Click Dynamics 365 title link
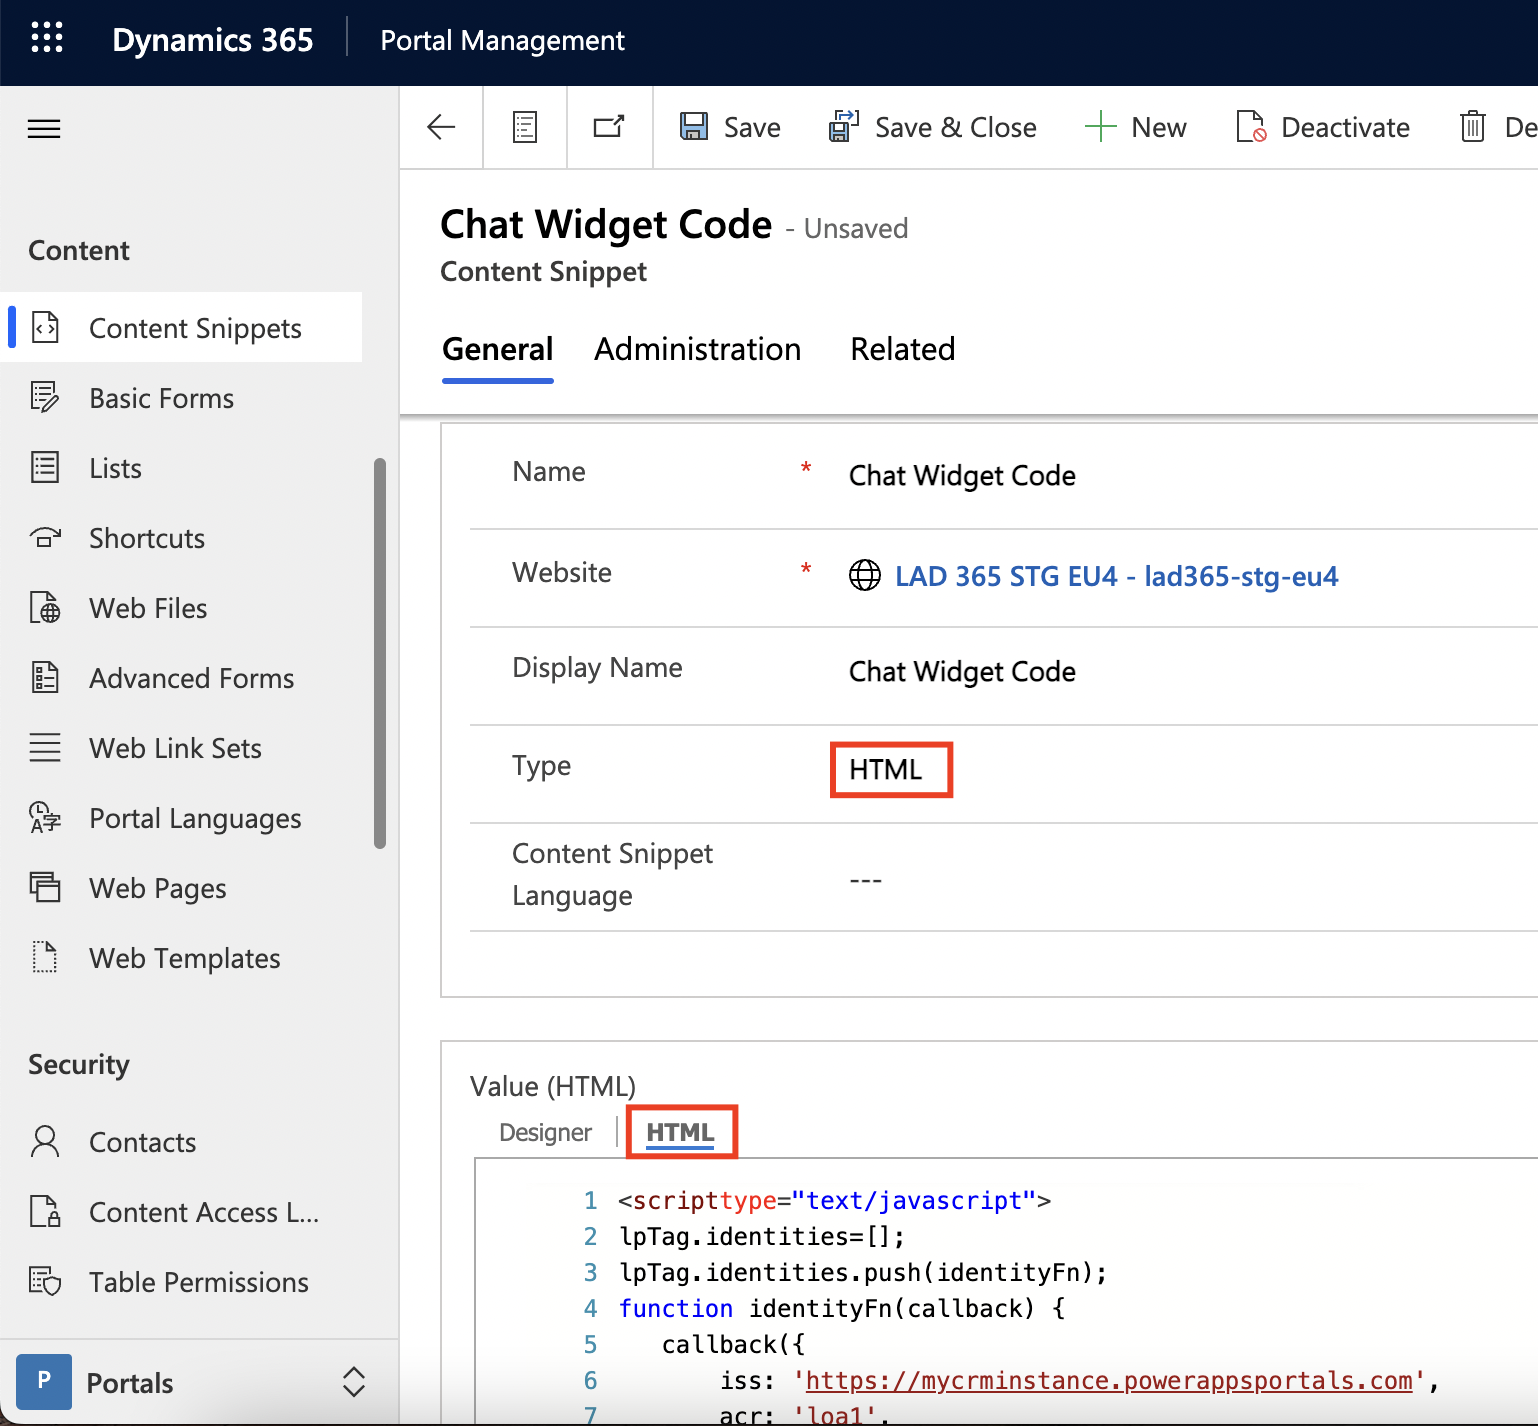1538x1426 pixels. pos(213,40)
